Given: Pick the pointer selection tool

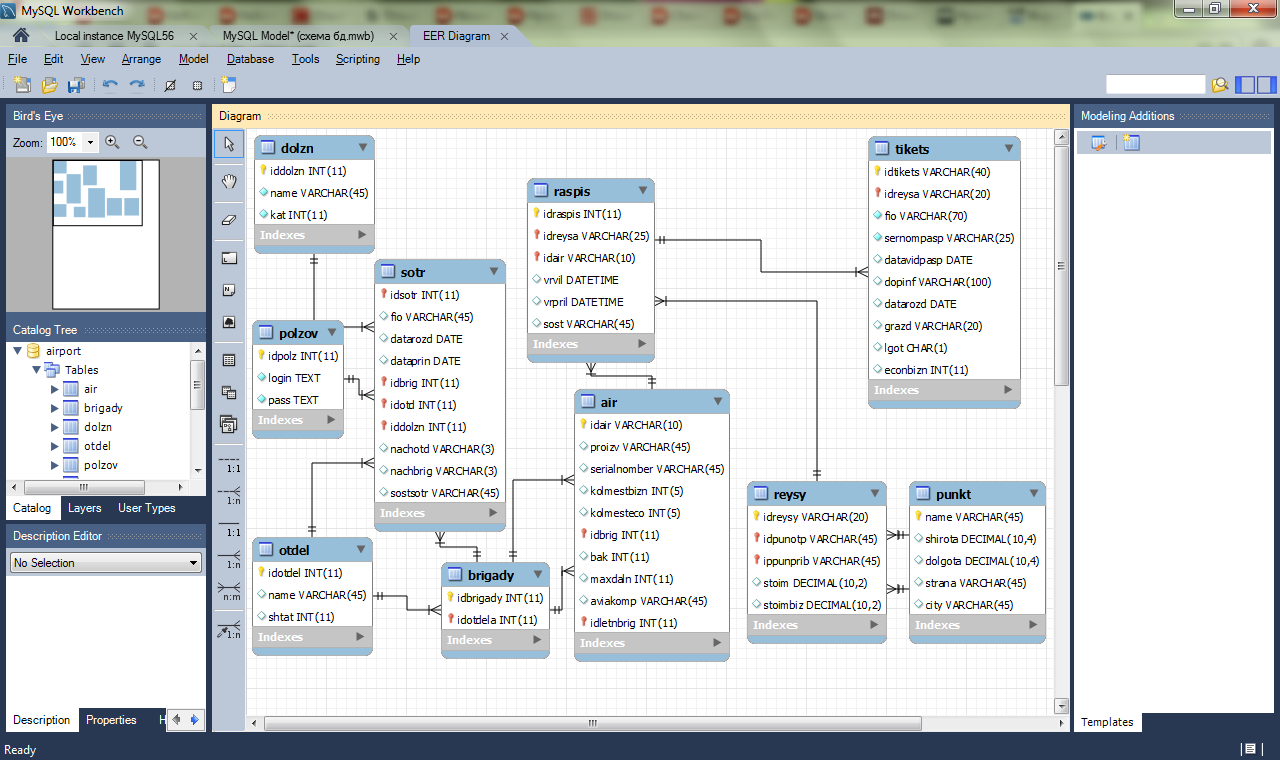Looking at the screenshot, I should 229,144.
